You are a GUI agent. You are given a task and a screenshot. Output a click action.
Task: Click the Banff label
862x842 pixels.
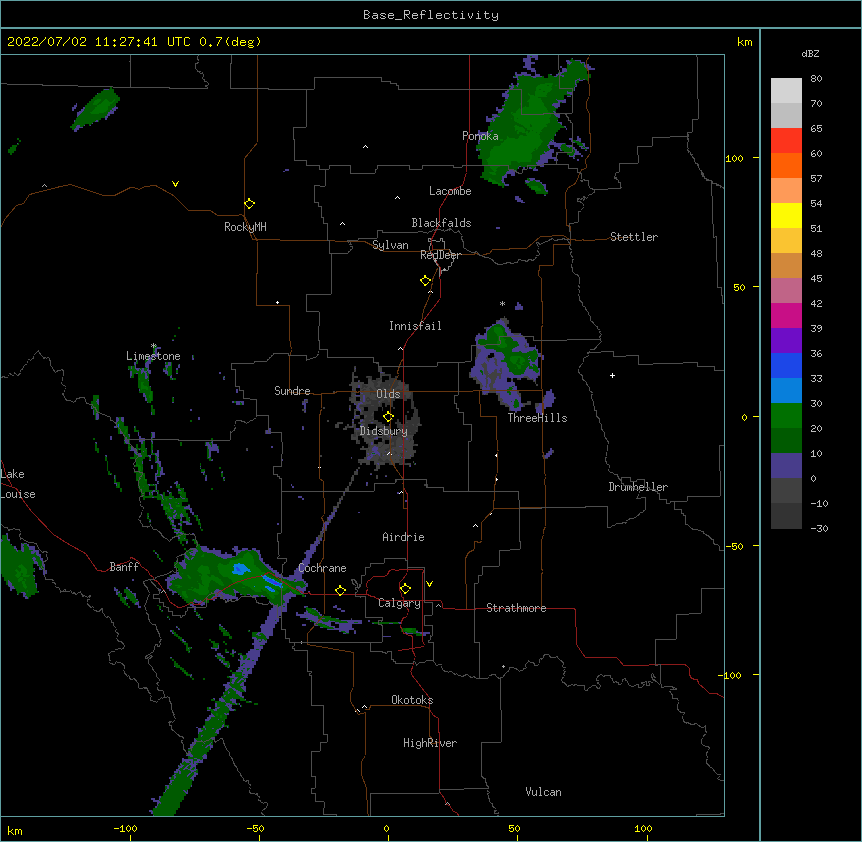pos(124,567)
